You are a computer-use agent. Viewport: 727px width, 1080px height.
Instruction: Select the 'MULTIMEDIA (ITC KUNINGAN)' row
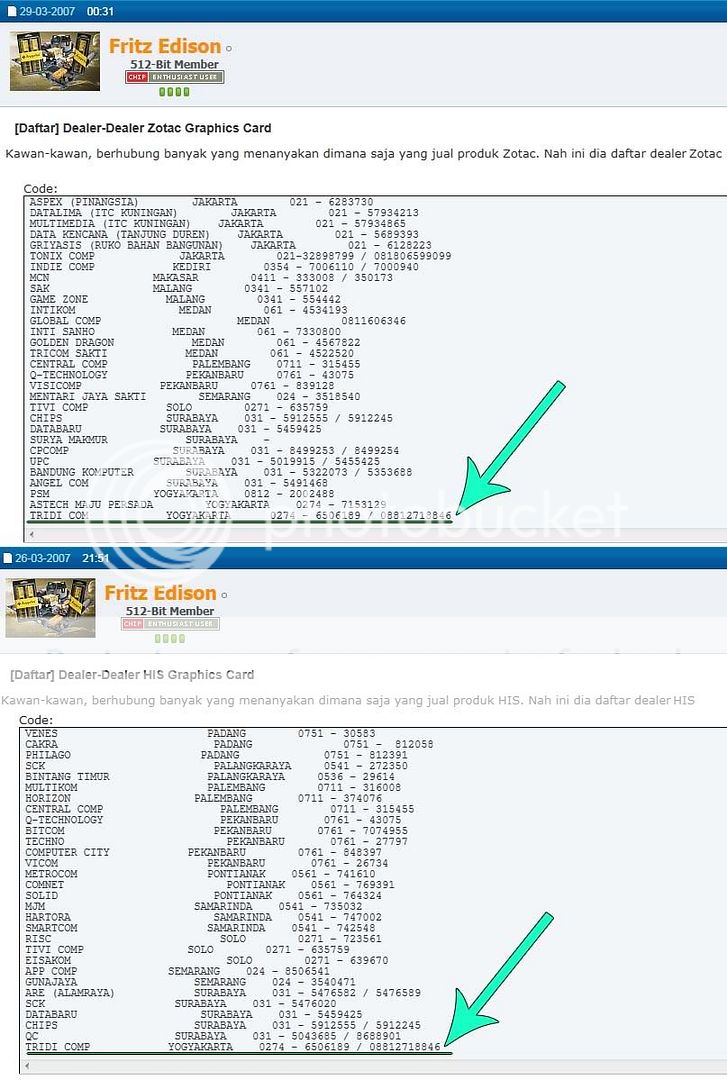point(217,224)
